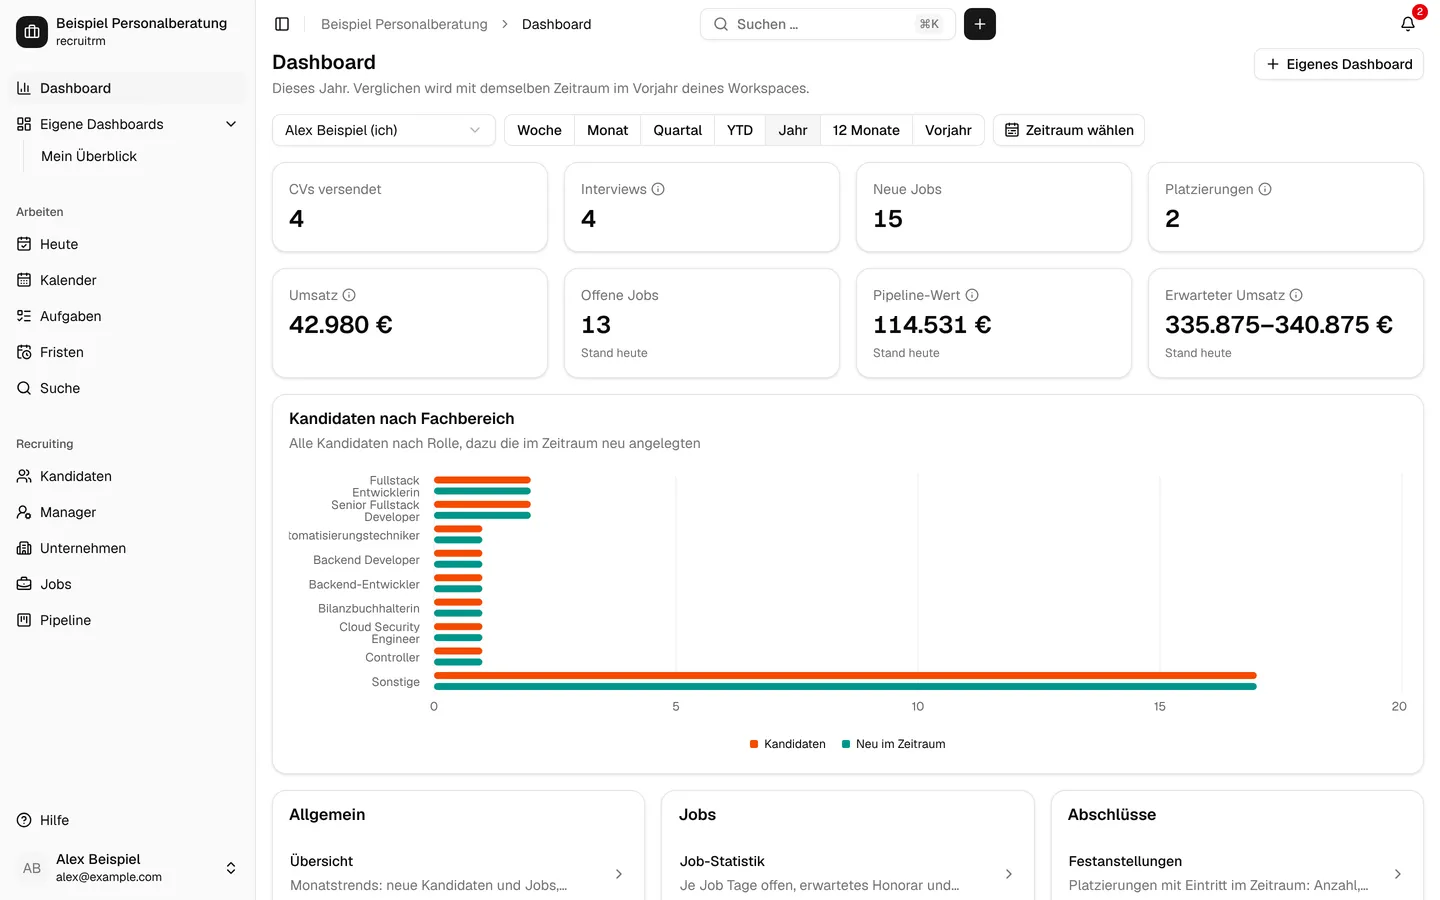Toggle the sidebar panel icon
Image resolution: width=1440 pixels, height=900 pixels.
(282, 24)
